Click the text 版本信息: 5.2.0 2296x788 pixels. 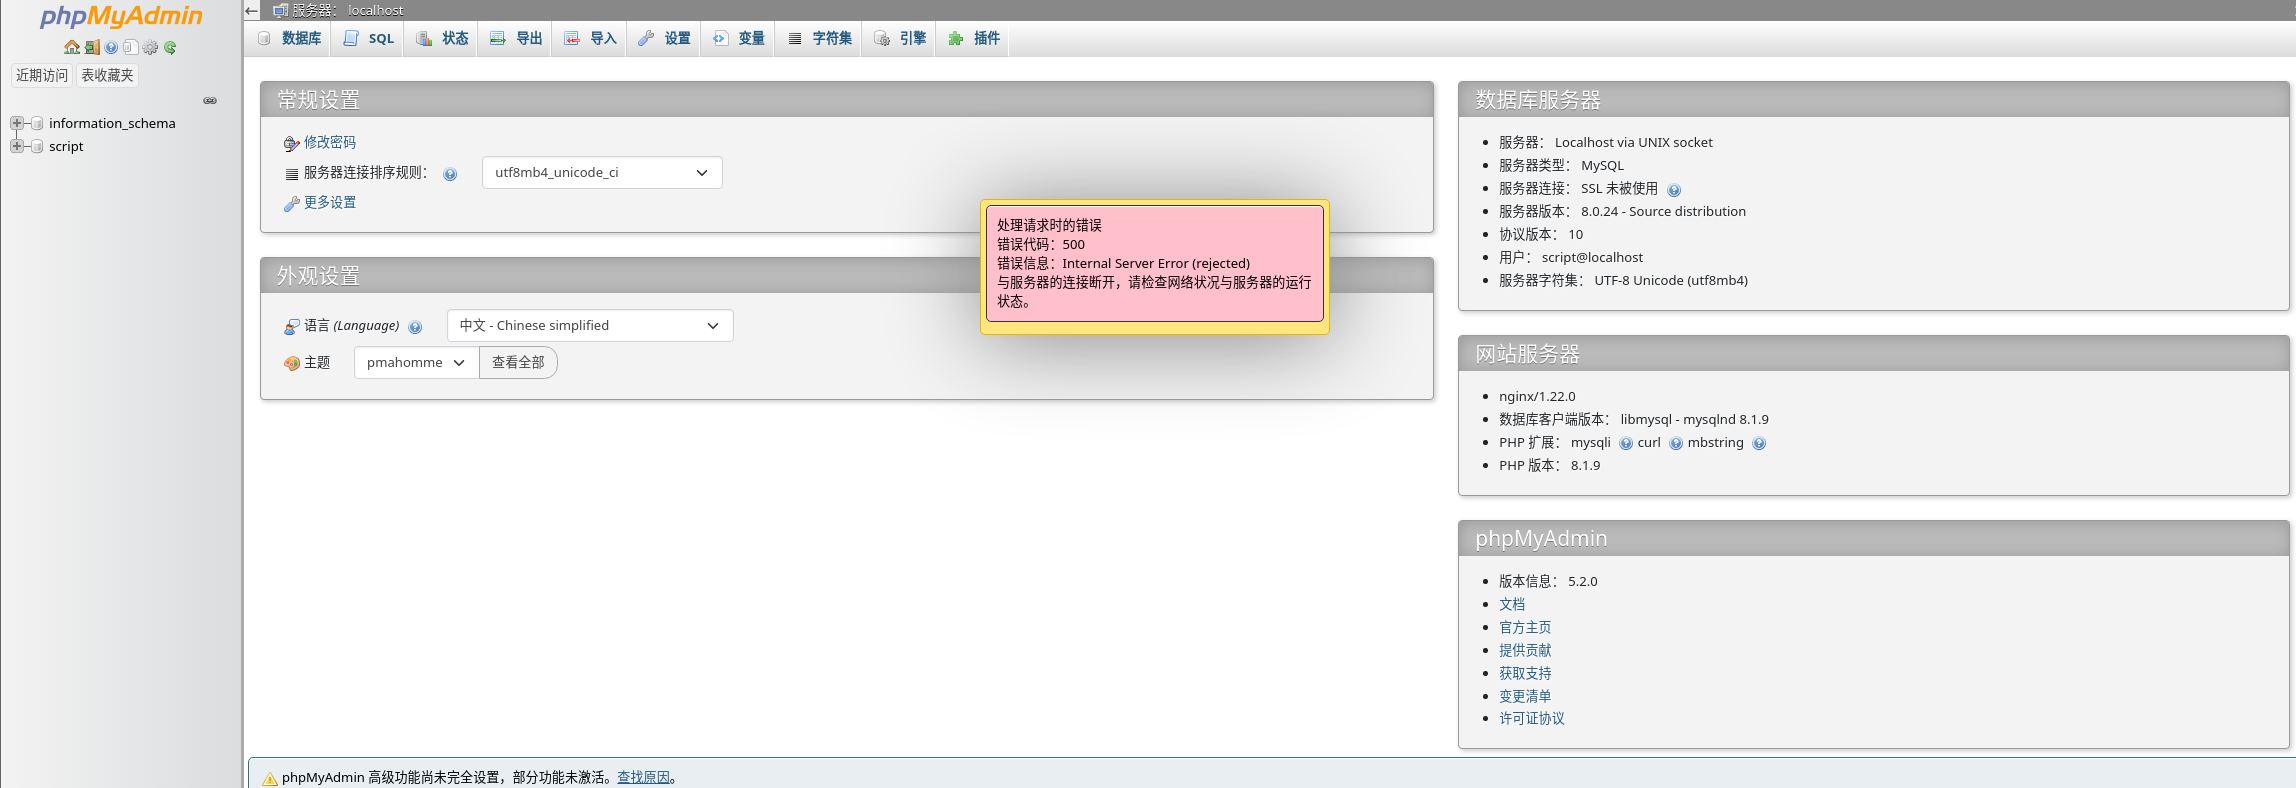coord(1548,581)
